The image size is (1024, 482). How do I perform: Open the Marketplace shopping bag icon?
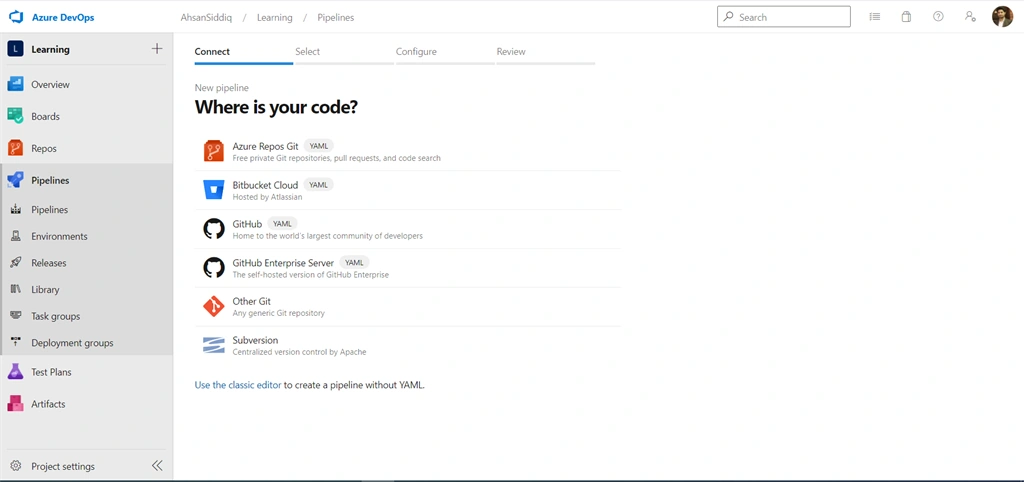click(906, 17)
